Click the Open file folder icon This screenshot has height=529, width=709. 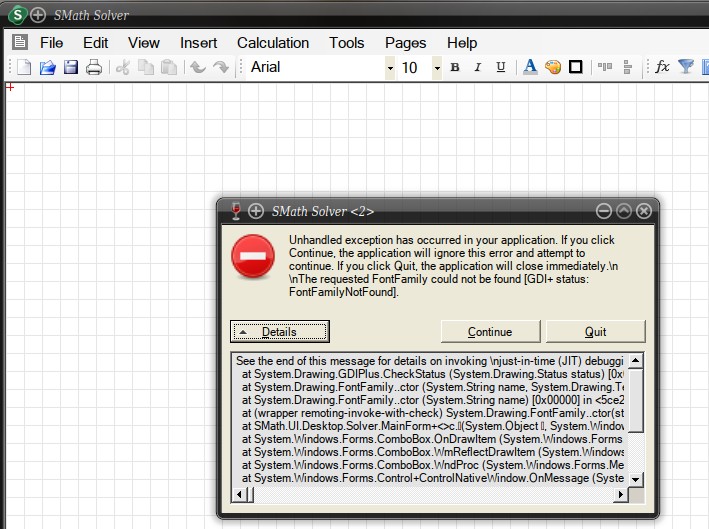tap(47, 67)
